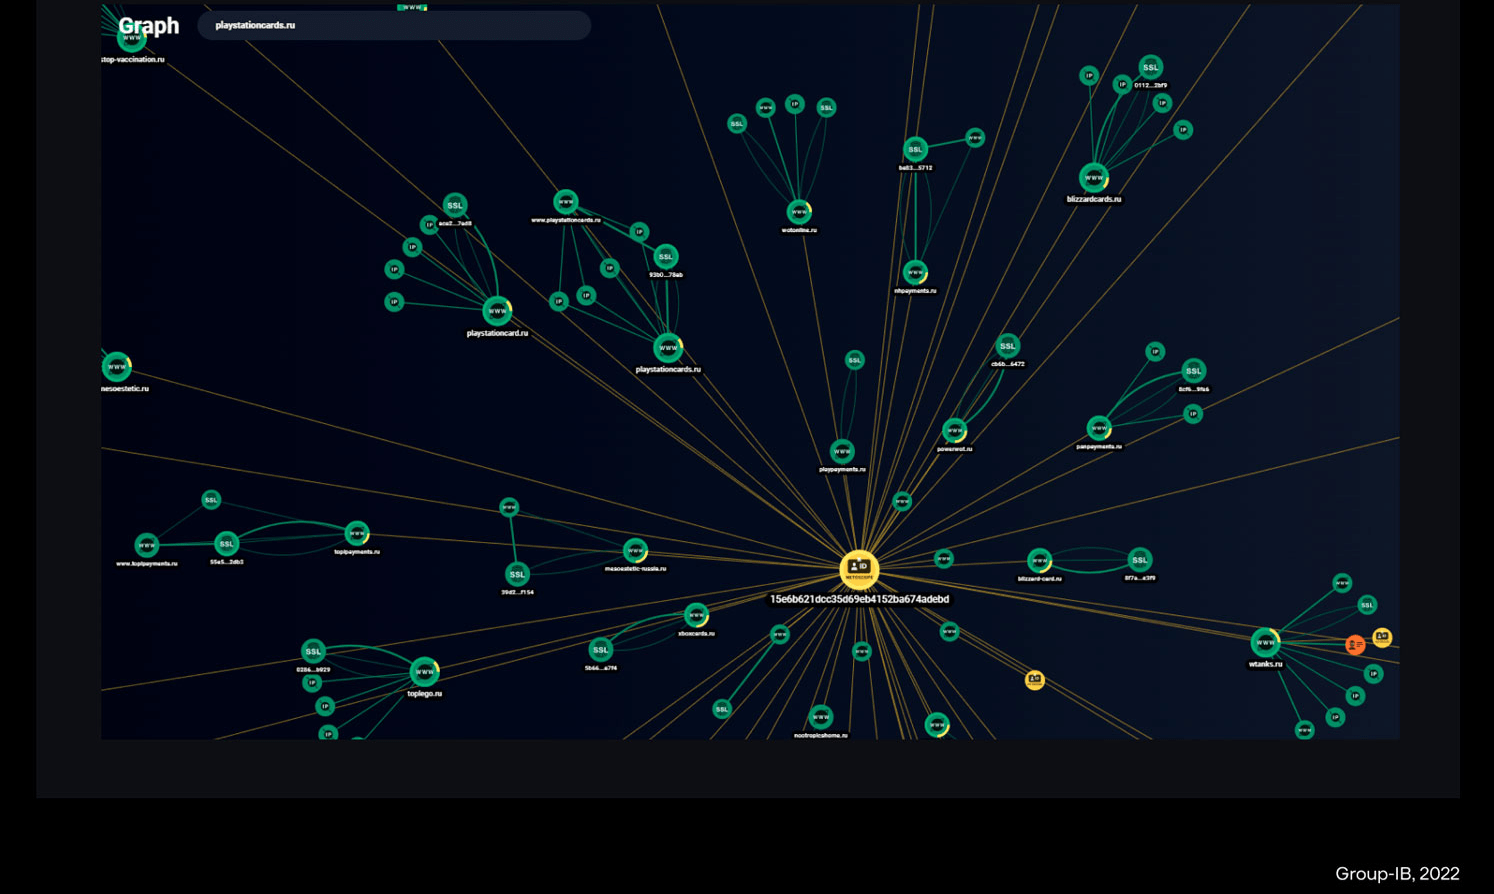Click the orange node next to wtanks.ru
Screen dimensions: 1494x894
(1355, 645)
